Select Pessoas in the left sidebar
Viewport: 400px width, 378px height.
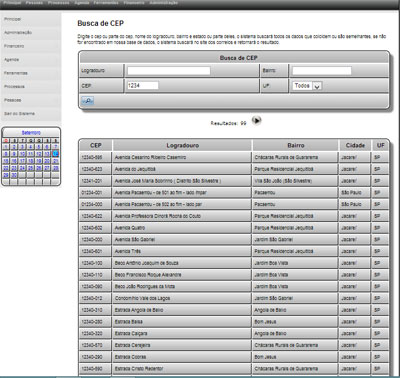31,100
